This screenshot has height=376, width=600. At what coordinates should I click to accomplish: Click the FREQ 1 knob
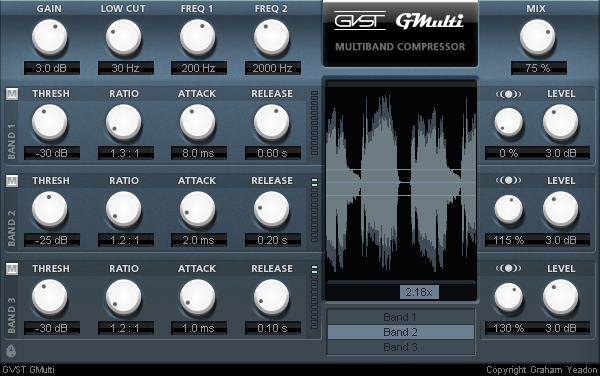198,37
